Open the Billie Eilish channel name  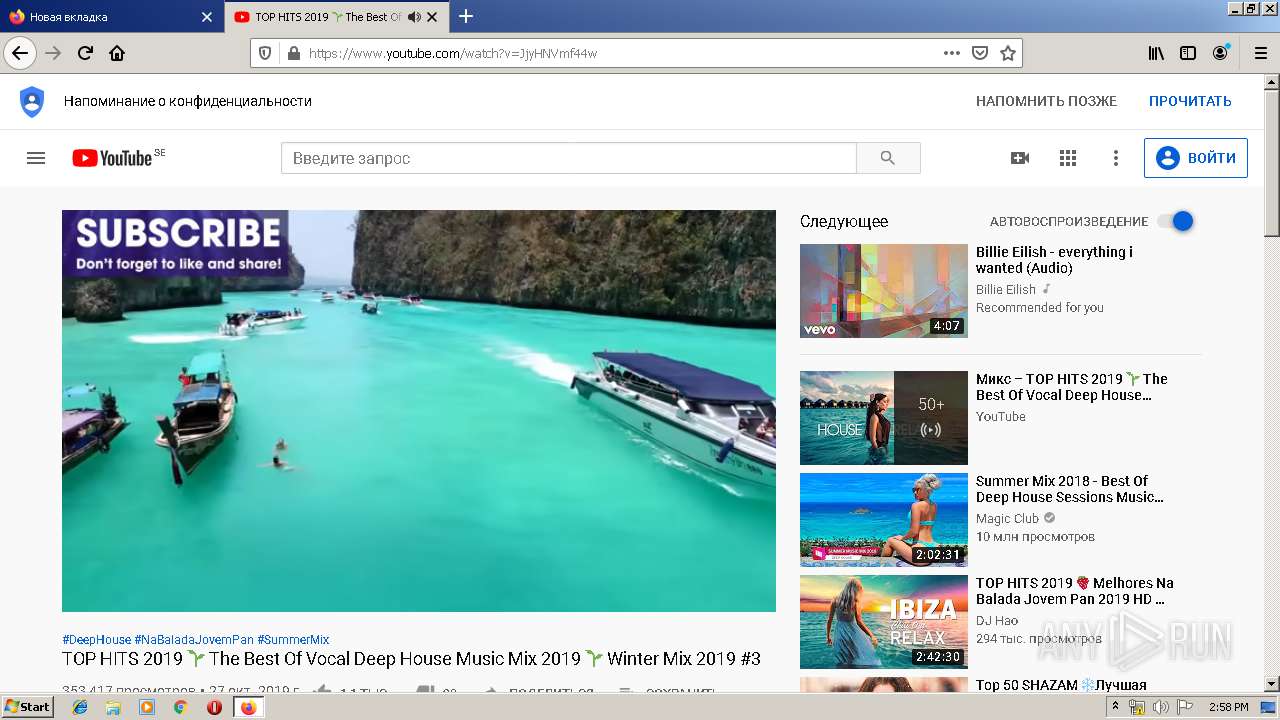click(x=1006, y=289)
